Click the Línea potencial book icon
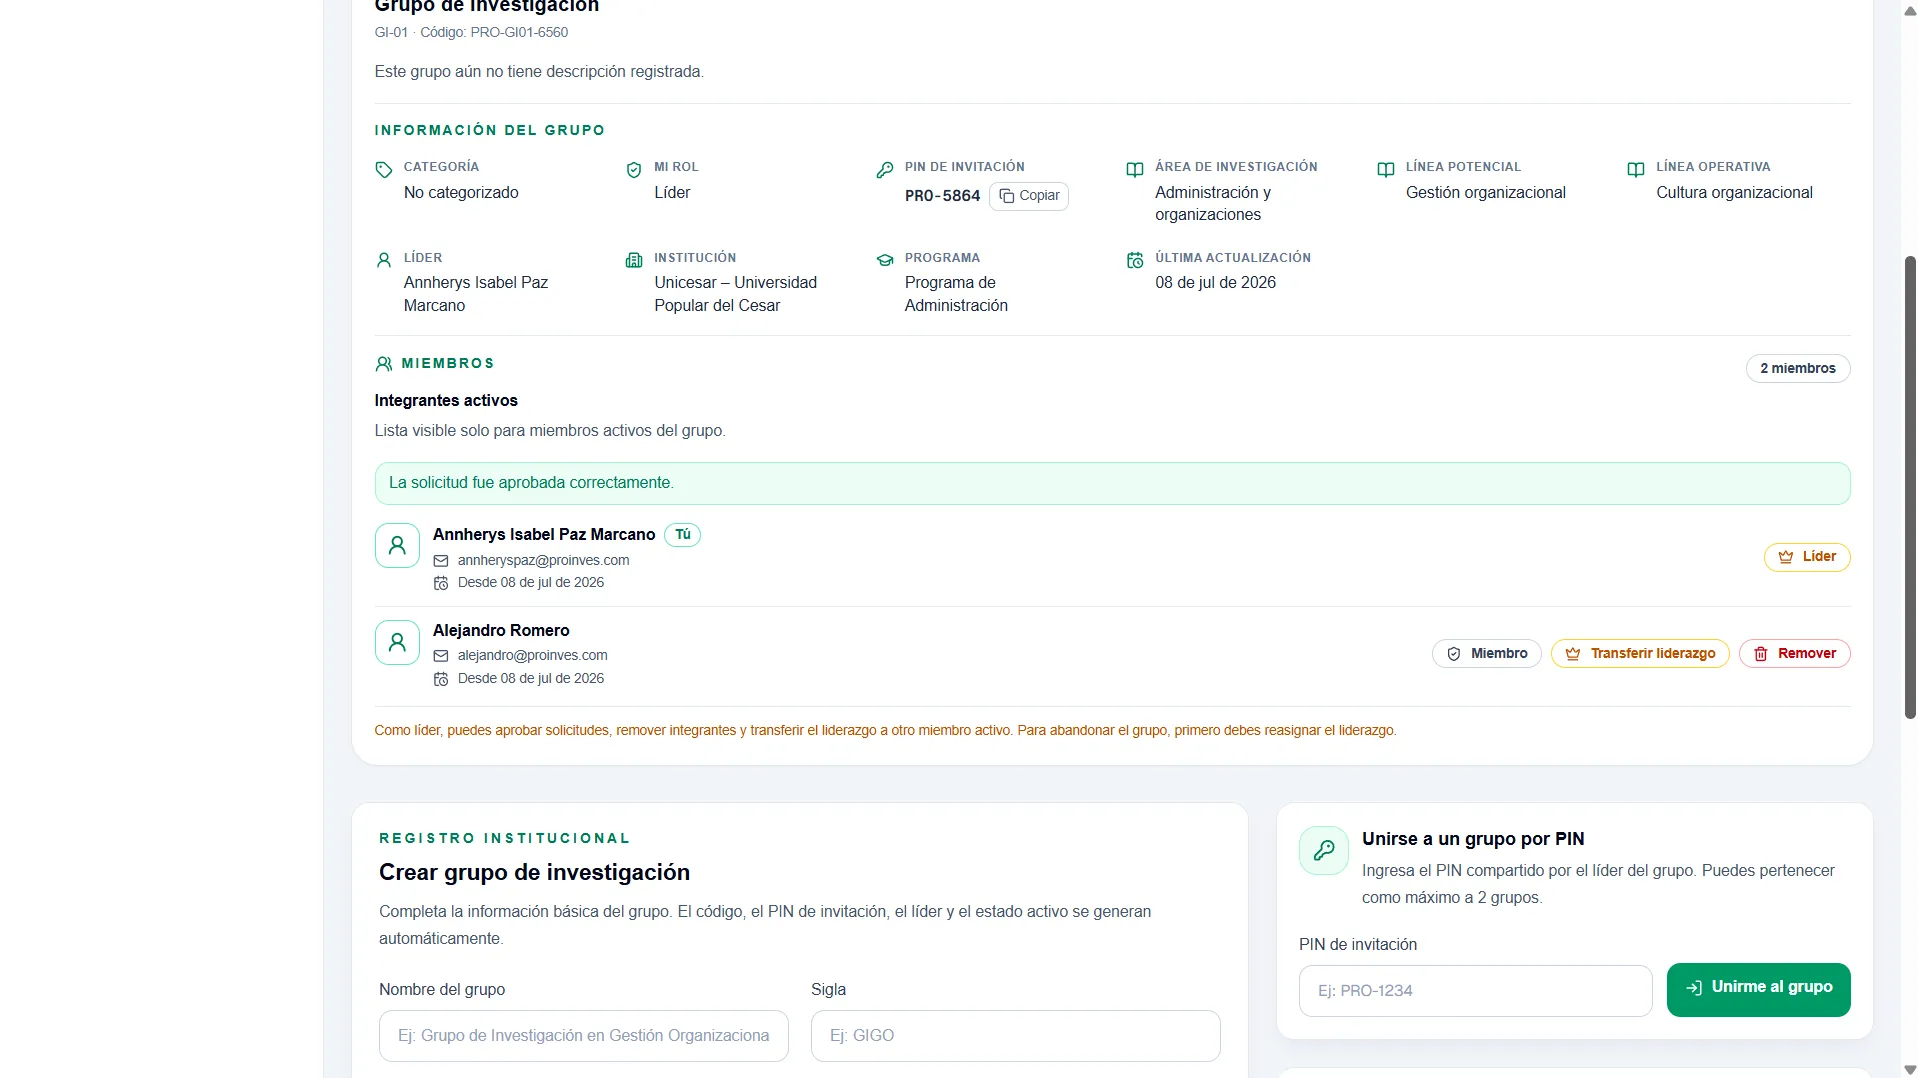1918x1078 pixels. click(x=1386, y=170)
